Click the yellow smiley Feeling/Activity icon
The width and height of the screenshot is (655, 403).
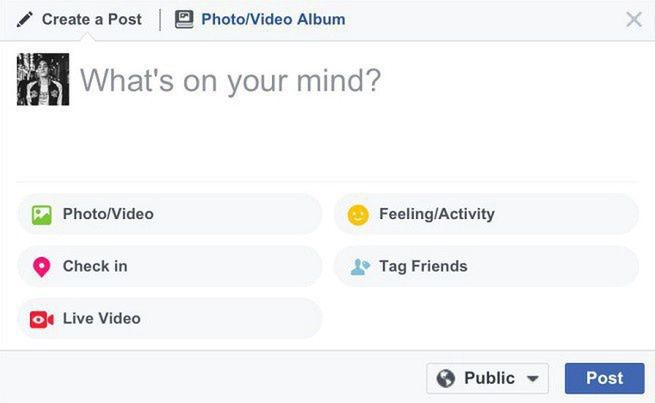point(358,214)
